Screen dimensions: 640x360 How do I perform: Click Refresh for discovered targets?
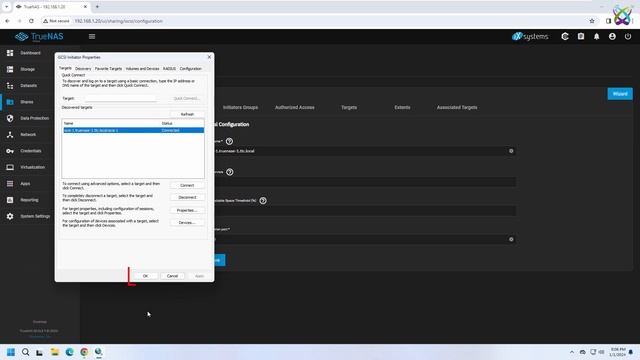click(x=187, y=114)
